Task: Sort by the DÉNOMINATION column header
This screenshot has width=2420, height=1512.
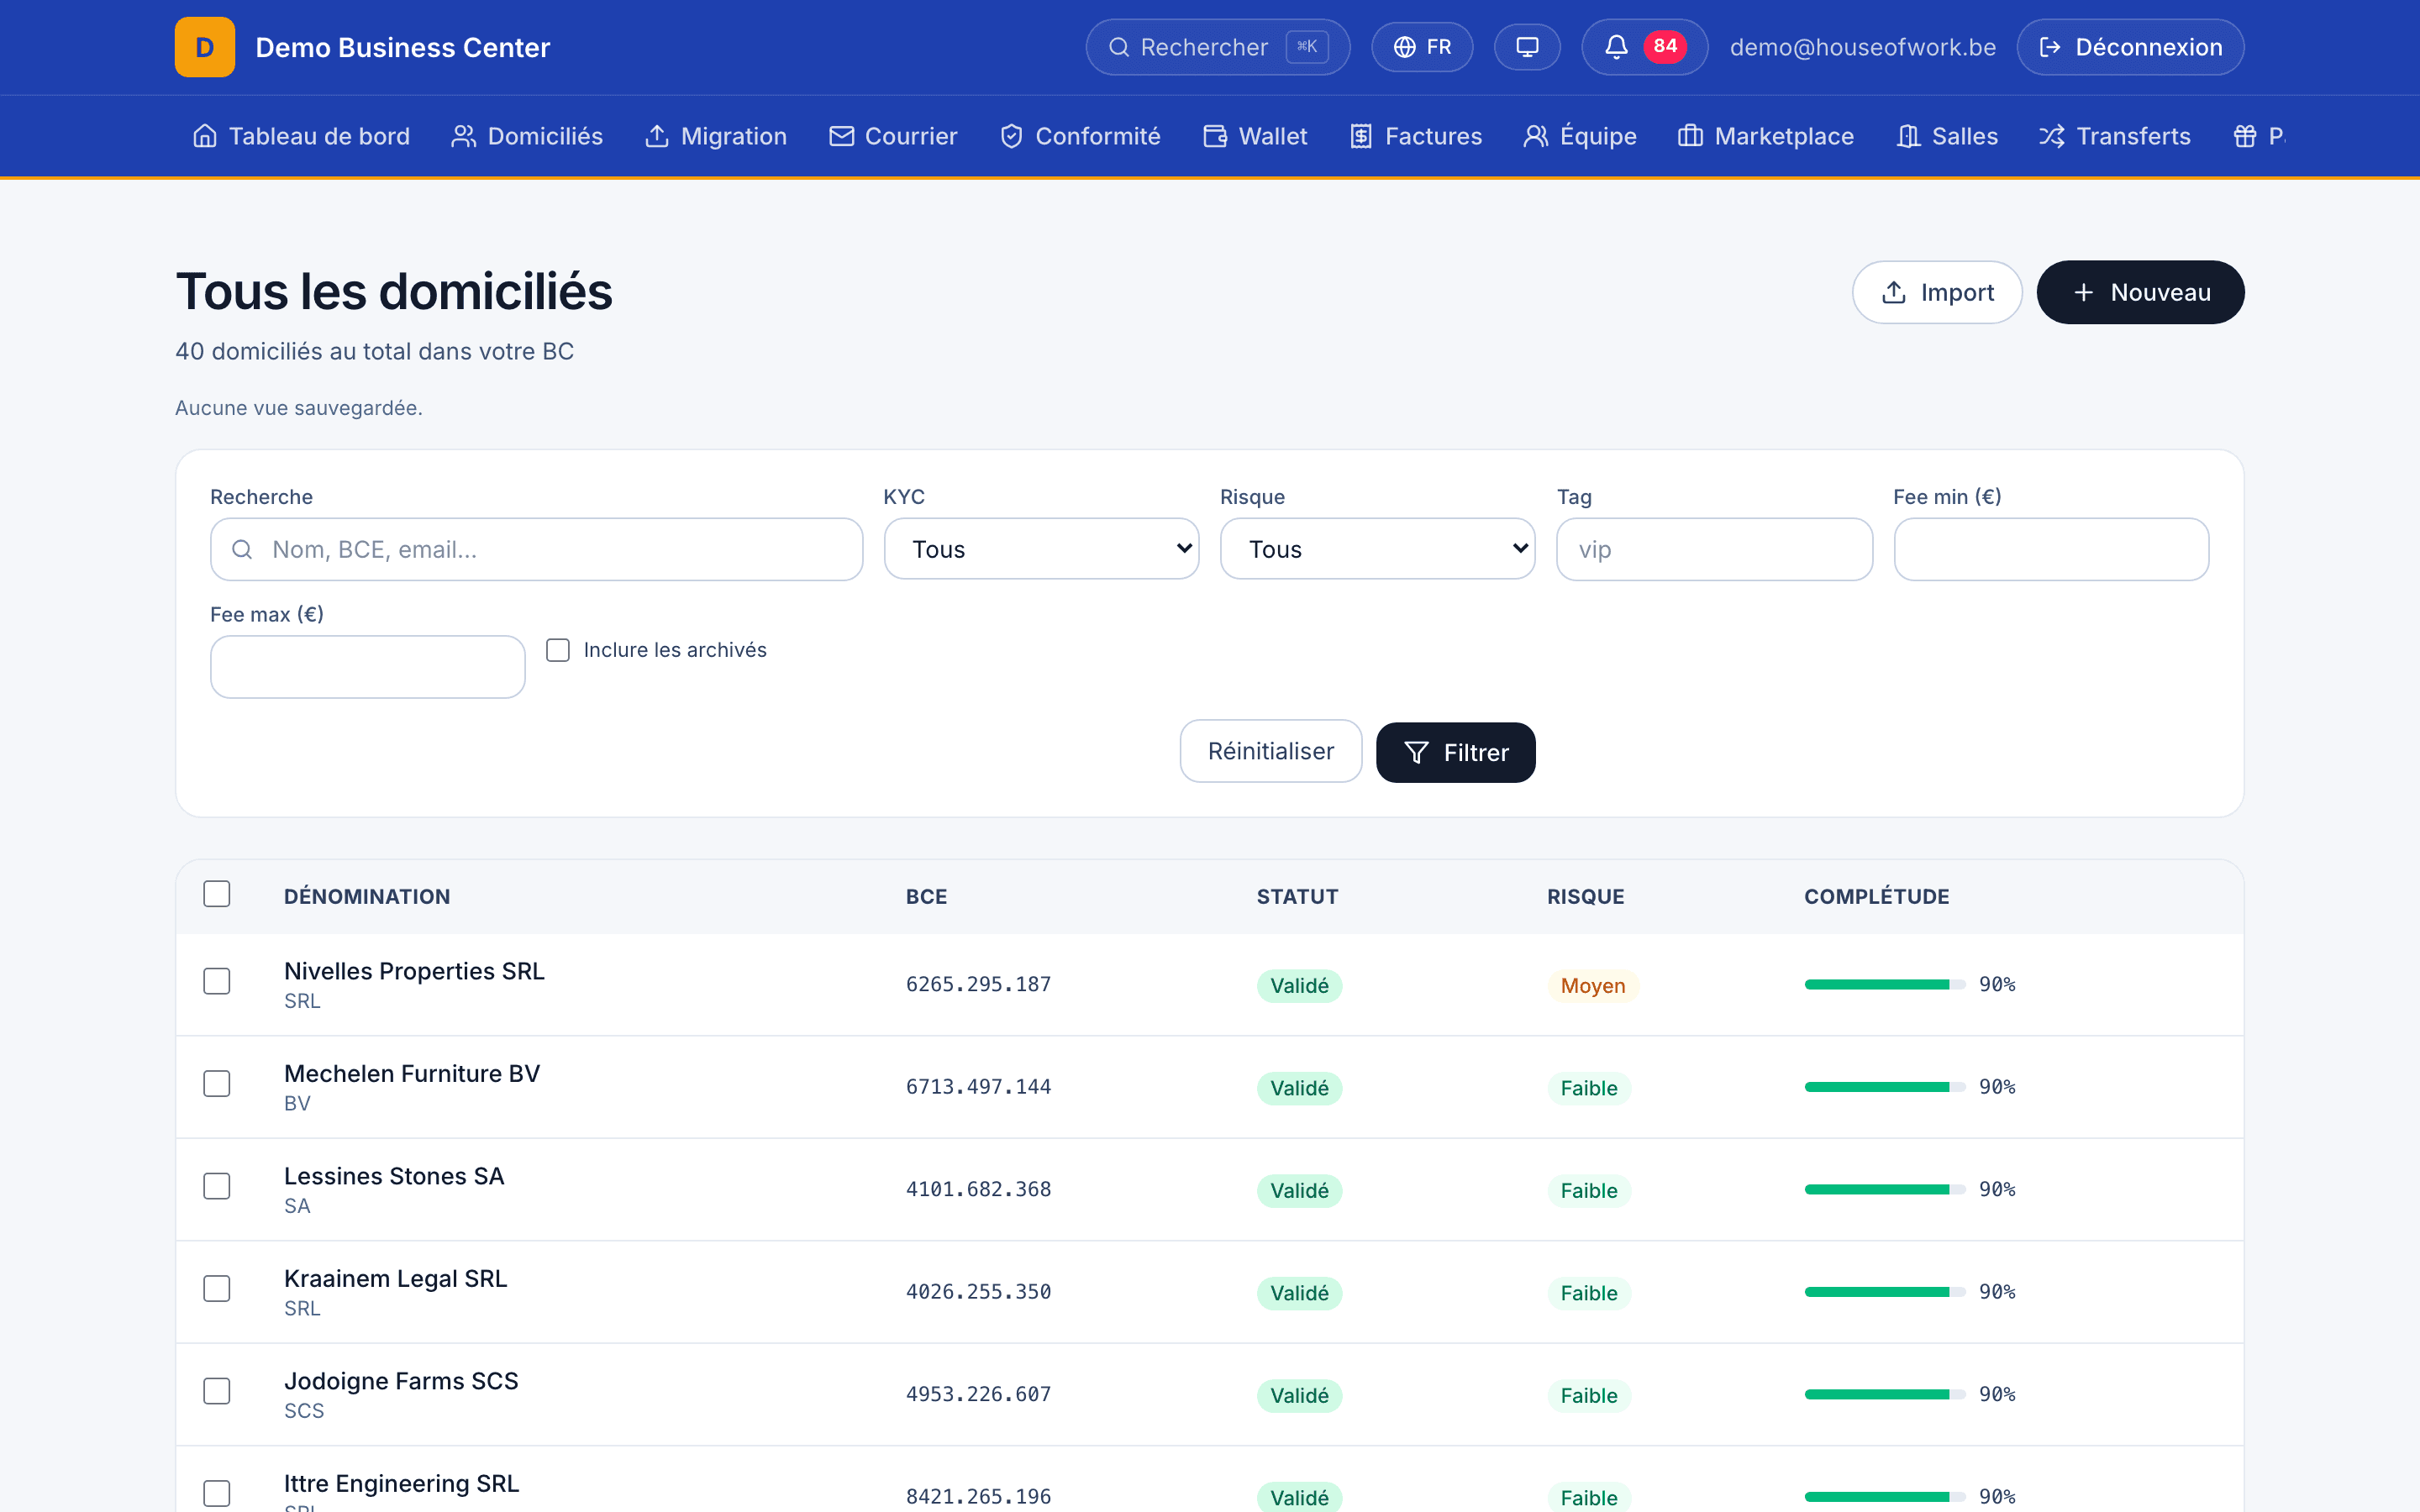Action: click(x=367, y=896)
